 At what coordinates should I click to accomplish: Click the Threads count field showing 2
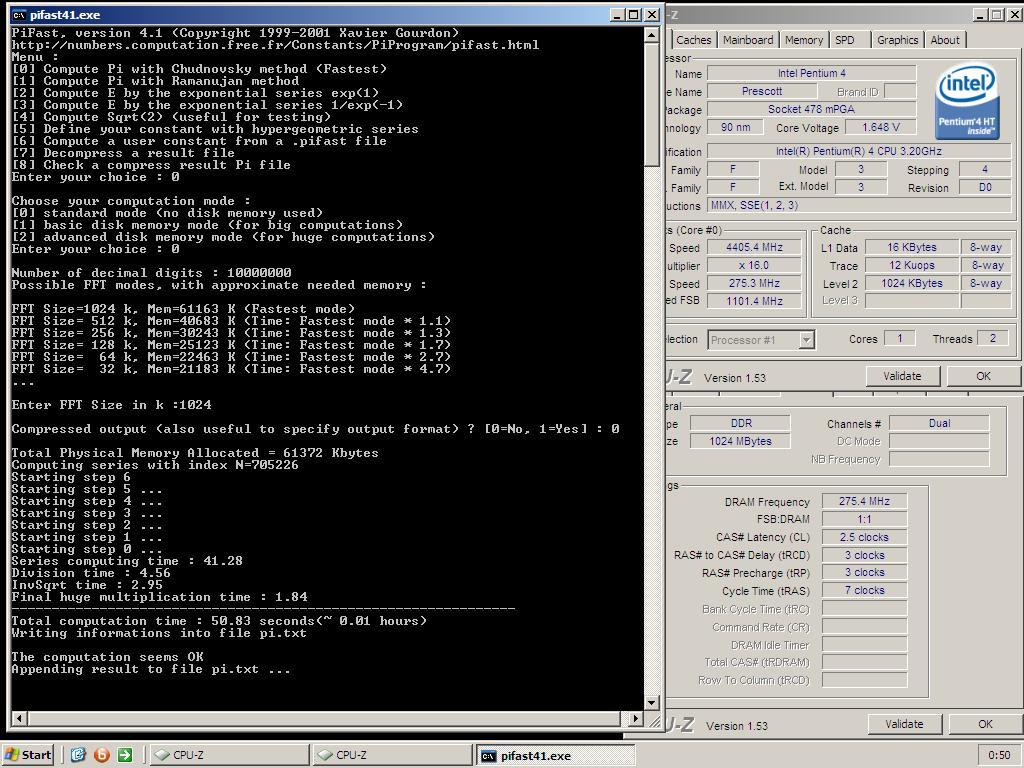[x=993, y=338]
